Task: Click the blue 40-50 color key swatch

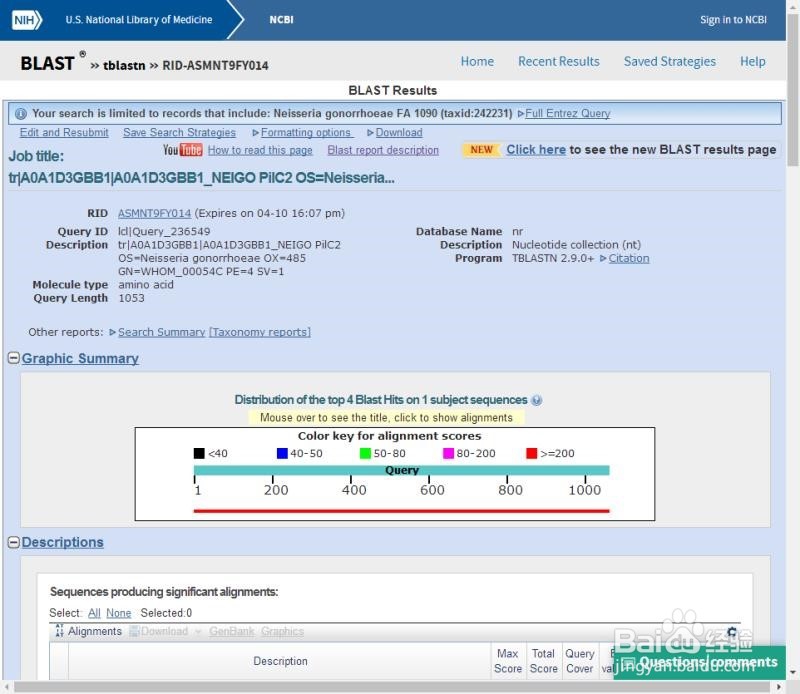Action: coord(282,453)
